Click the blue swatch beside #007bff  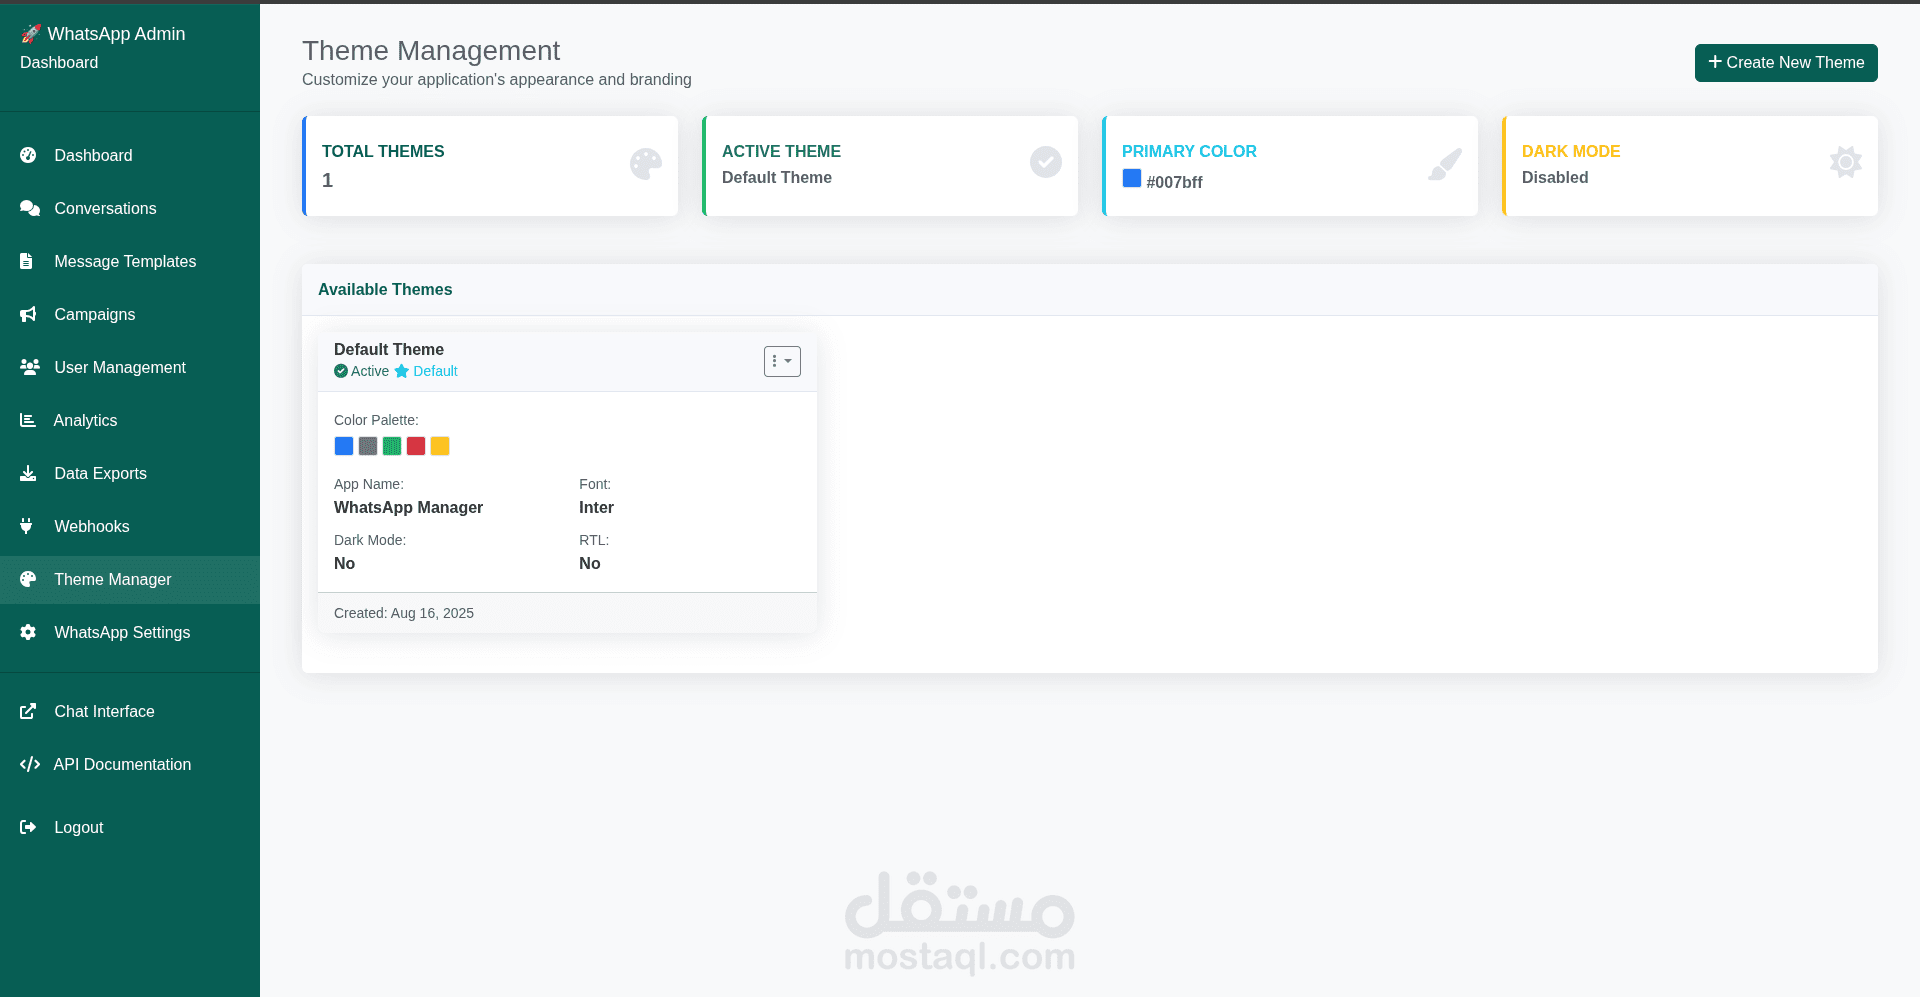(1132, 178)
